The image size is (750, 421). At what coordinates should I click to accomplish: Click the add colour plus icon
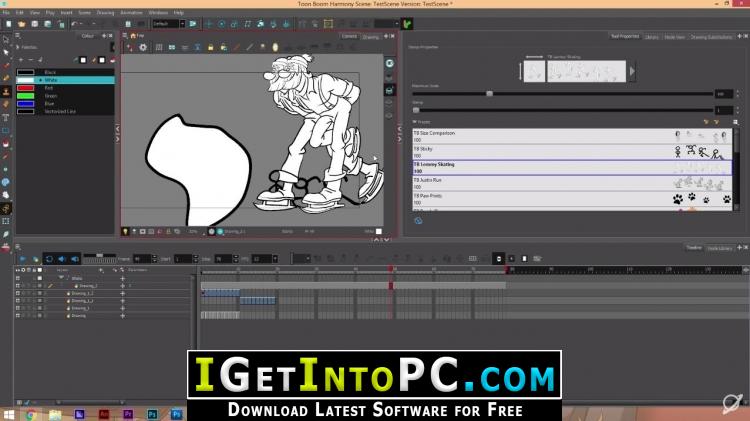tap(21, 60)
